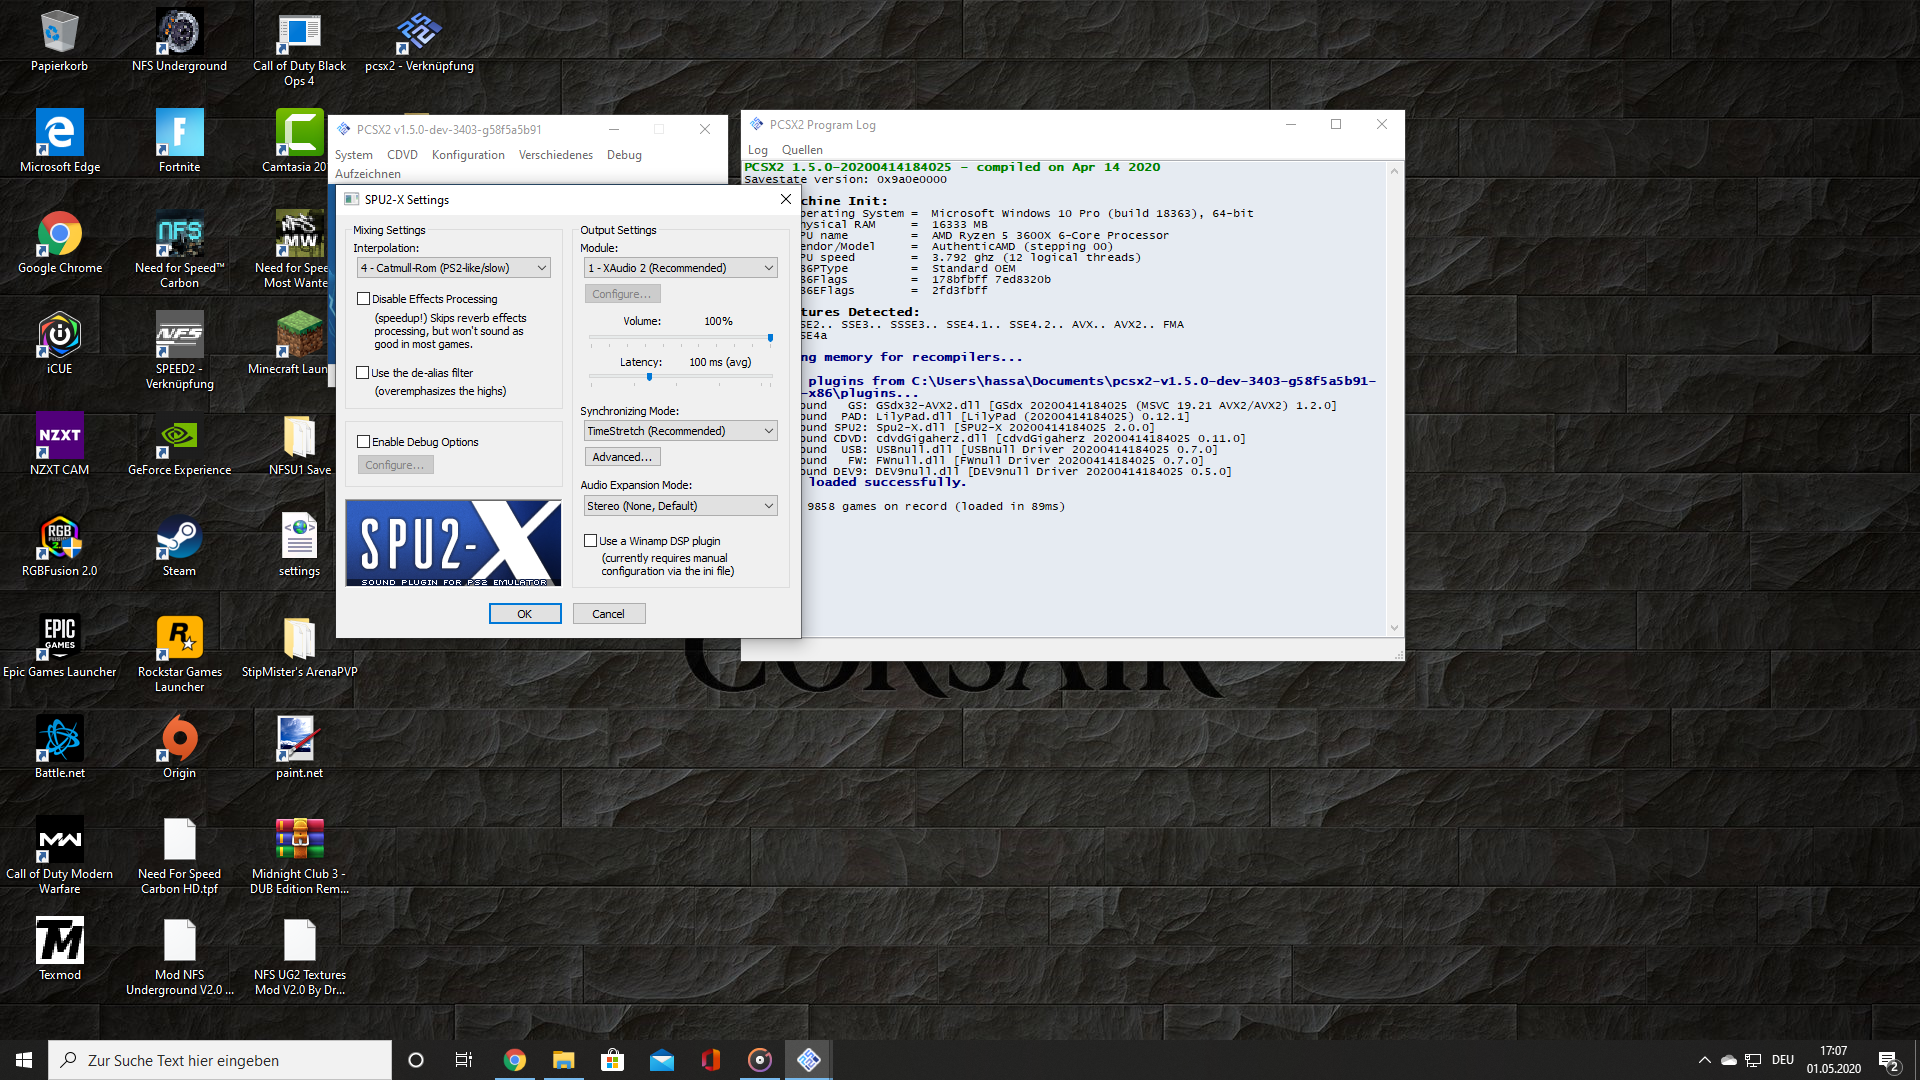Click Configure under Output Module
The width and height of the screenshot is (1920, 1080).
(622, 294)
